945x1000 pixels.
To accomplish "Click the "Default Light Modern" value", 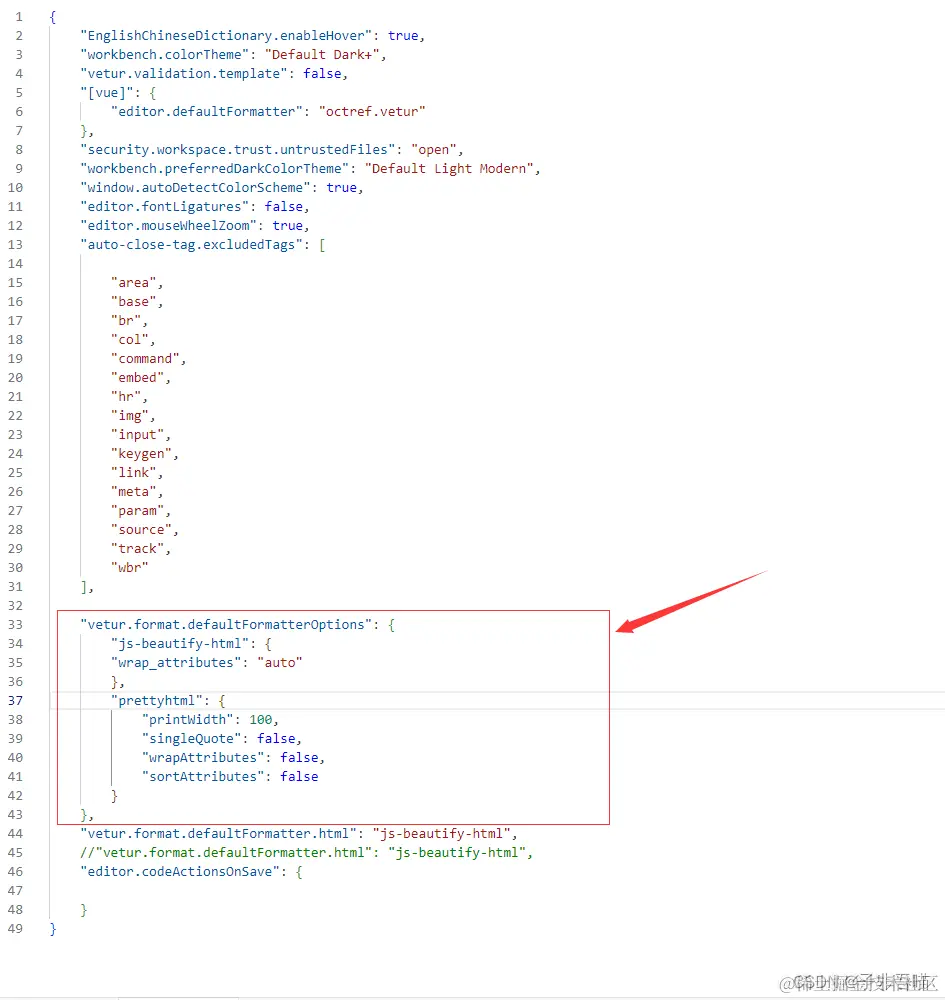I will 449,169.
